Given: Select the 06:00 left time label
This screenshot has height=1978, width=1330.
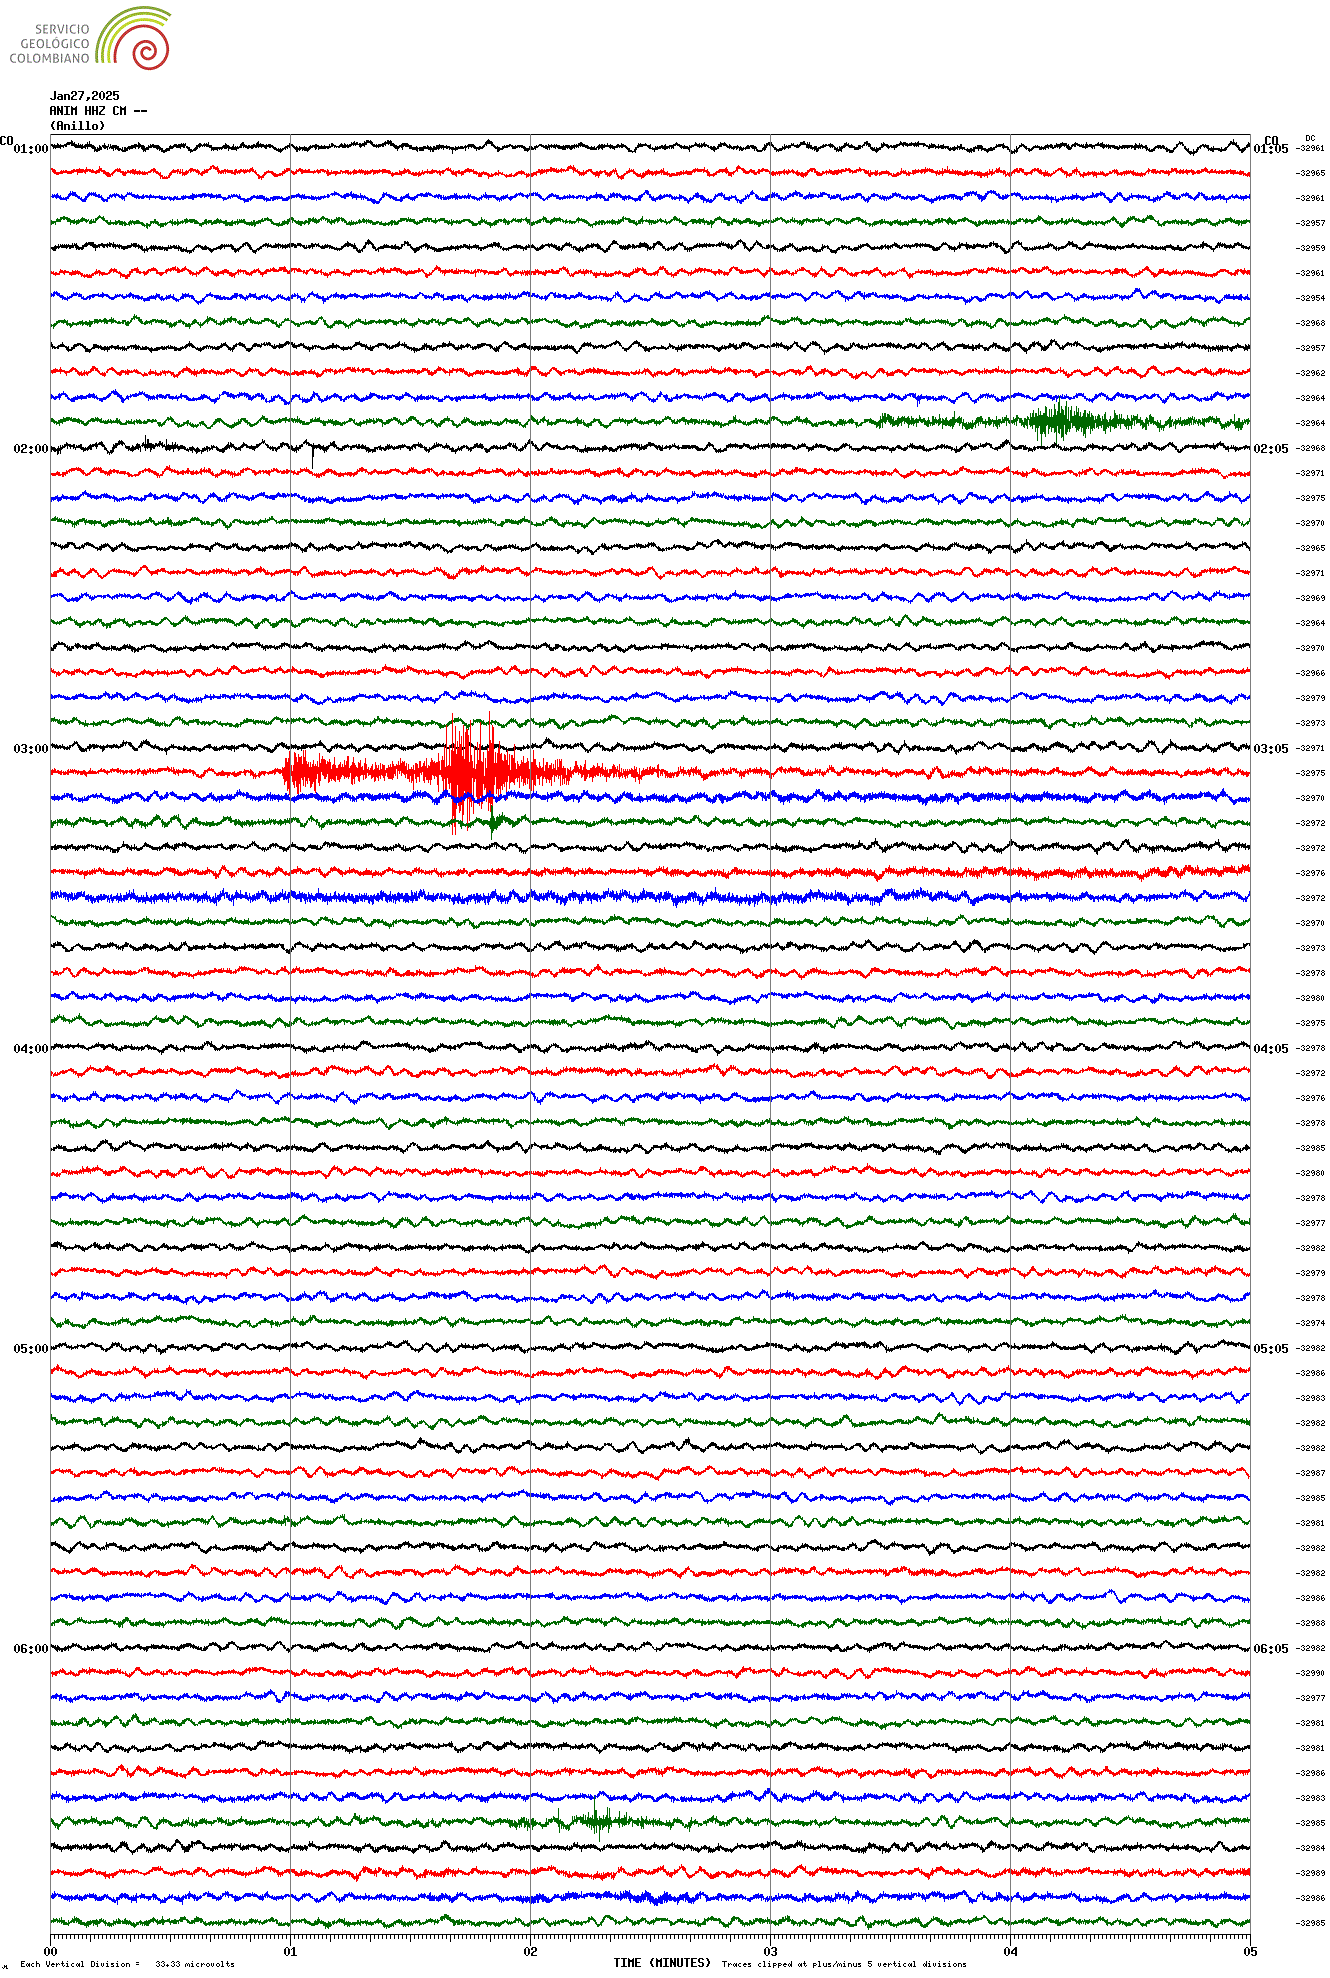Looking at the screenshot, I should pyautogui.click(x=30, y=1649).
